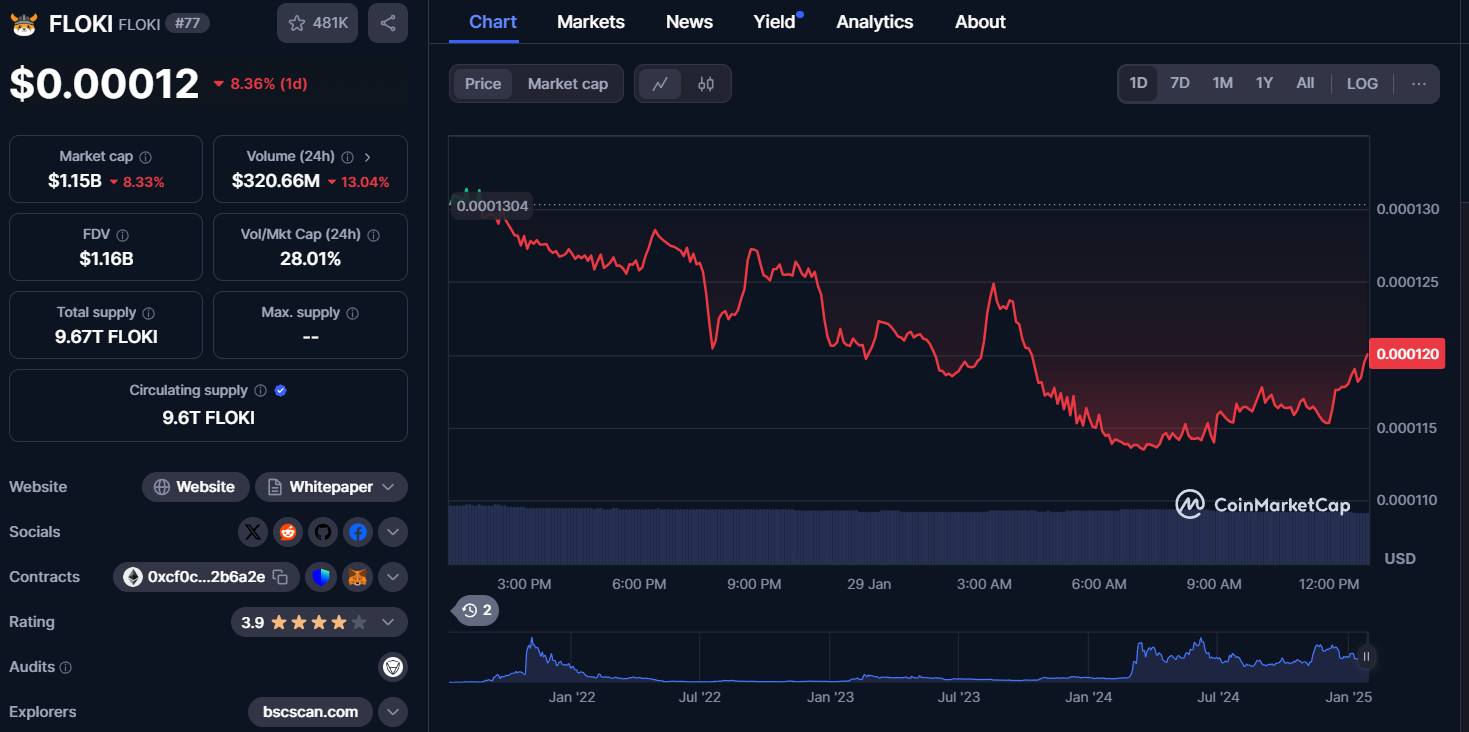Expand the Whitepaper dropdown
Screen dimensions: 1469x732
(331, 487)
